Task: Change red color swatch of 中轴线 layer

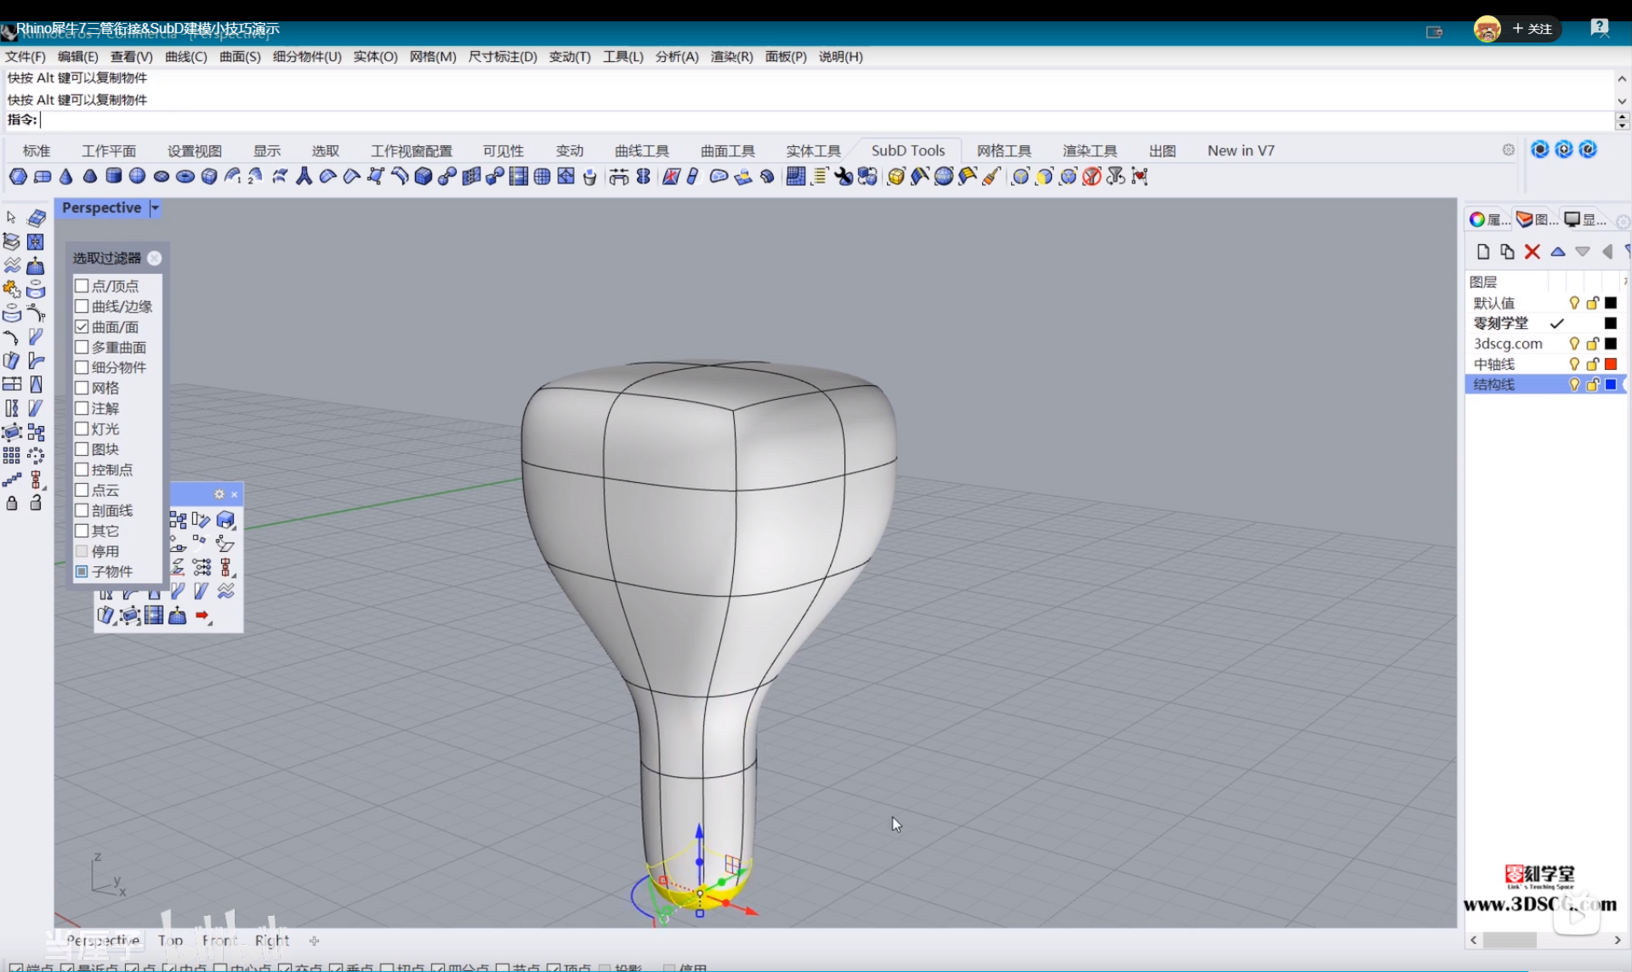Action: coord(1610,364)
